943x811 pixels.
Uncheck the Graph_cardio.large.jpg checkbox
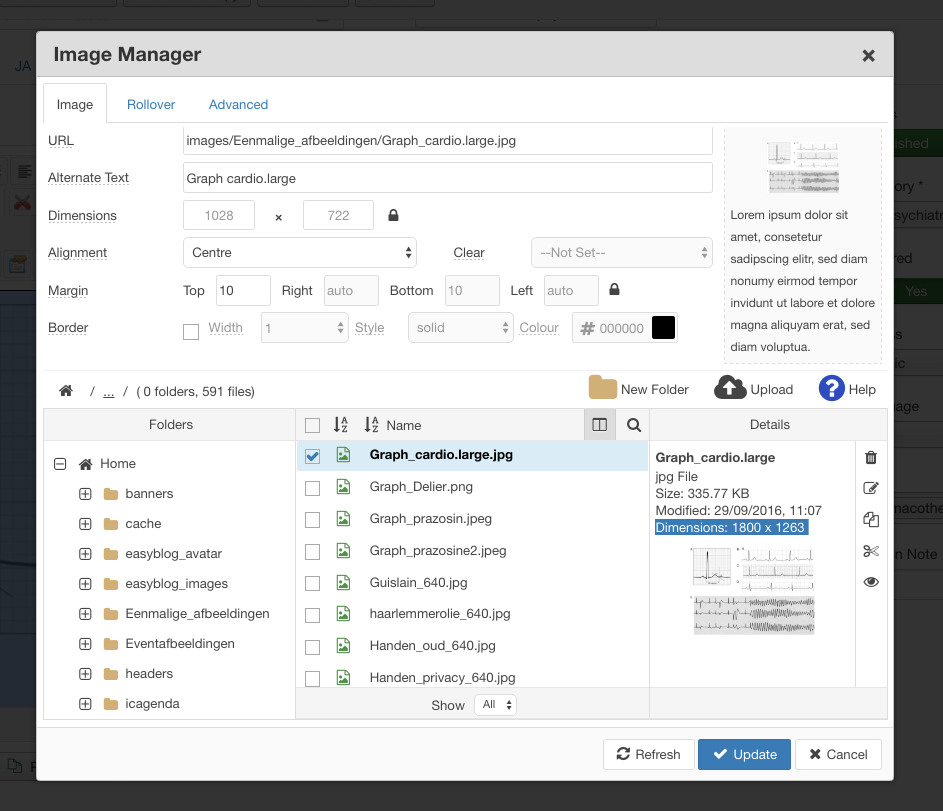point(312,456)
